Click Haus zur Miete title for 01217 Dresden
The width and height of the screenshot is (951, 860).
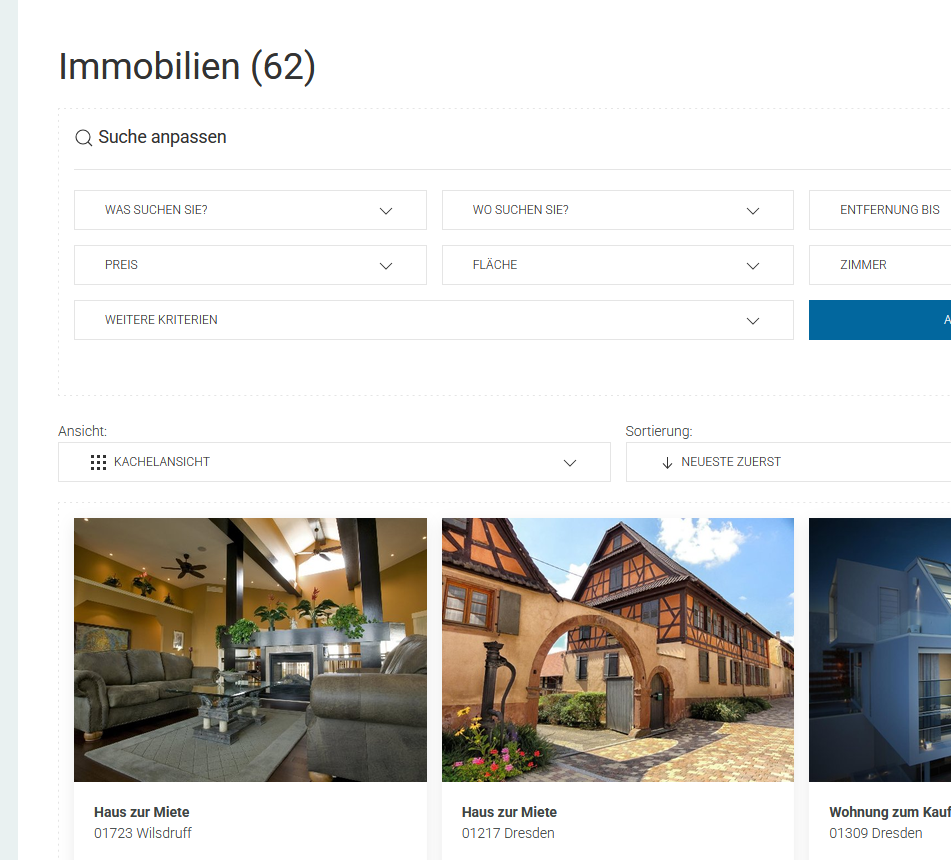(x=509, y=812)
